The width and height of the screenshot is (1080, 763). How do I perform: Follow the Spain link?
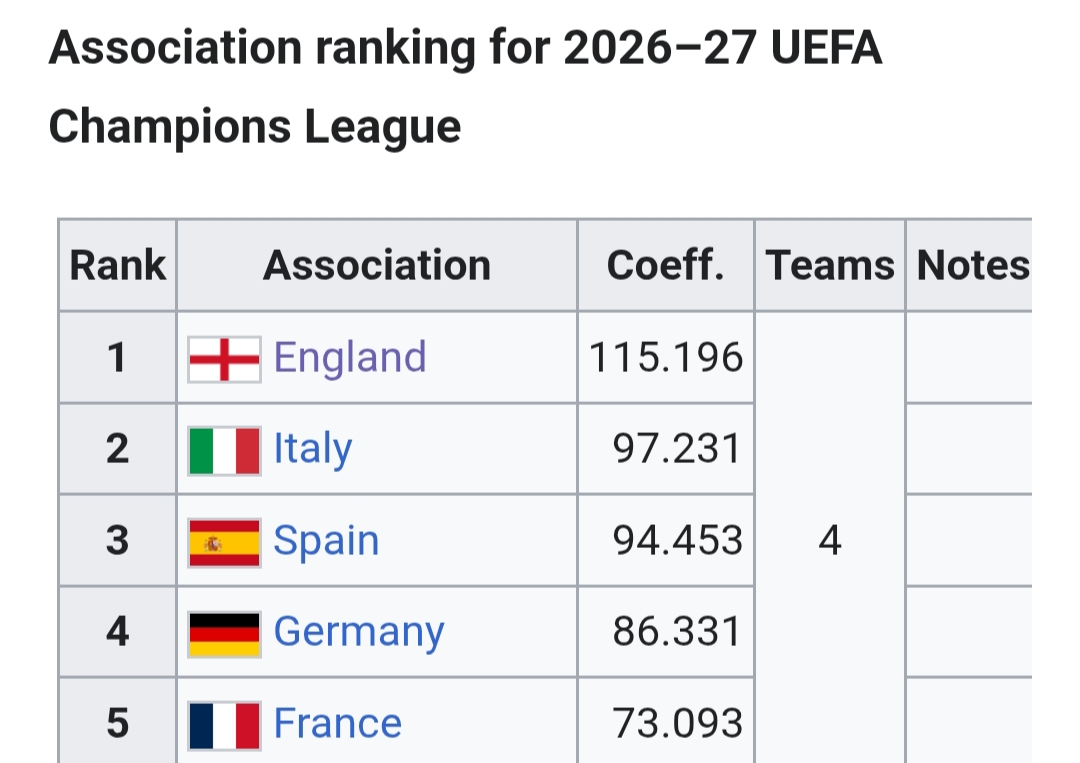326,542
